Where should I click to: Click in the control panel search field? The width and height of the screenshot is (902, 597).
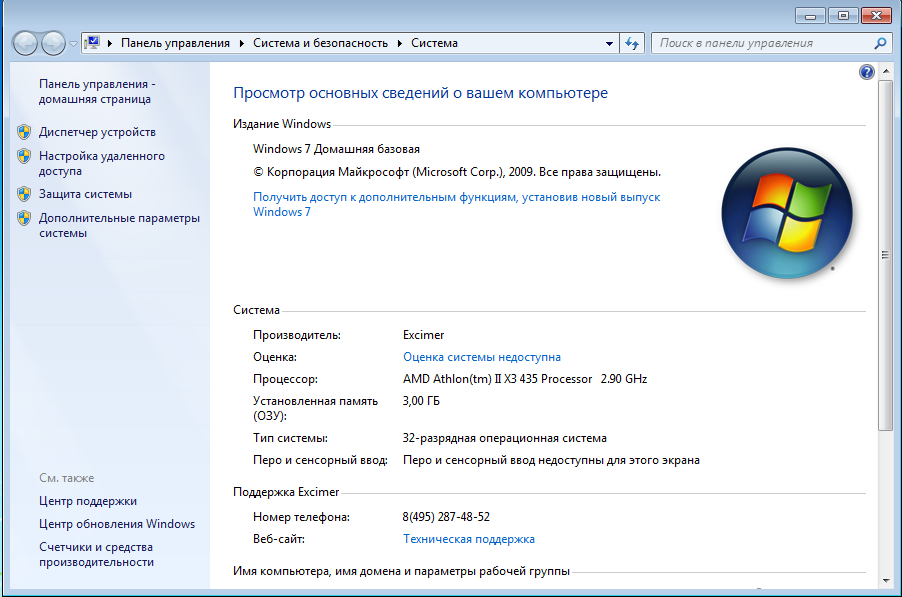pyautogui.click(x=760, y=43)
